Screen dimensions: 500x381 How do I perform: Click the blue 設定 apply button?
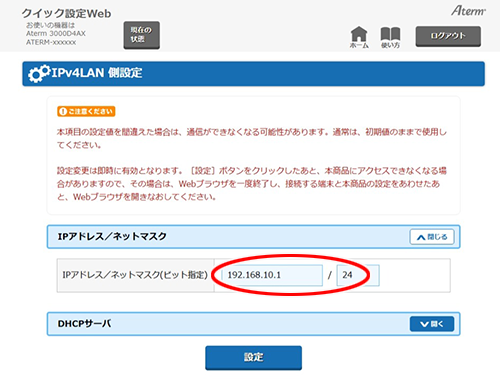pos(253,357)
